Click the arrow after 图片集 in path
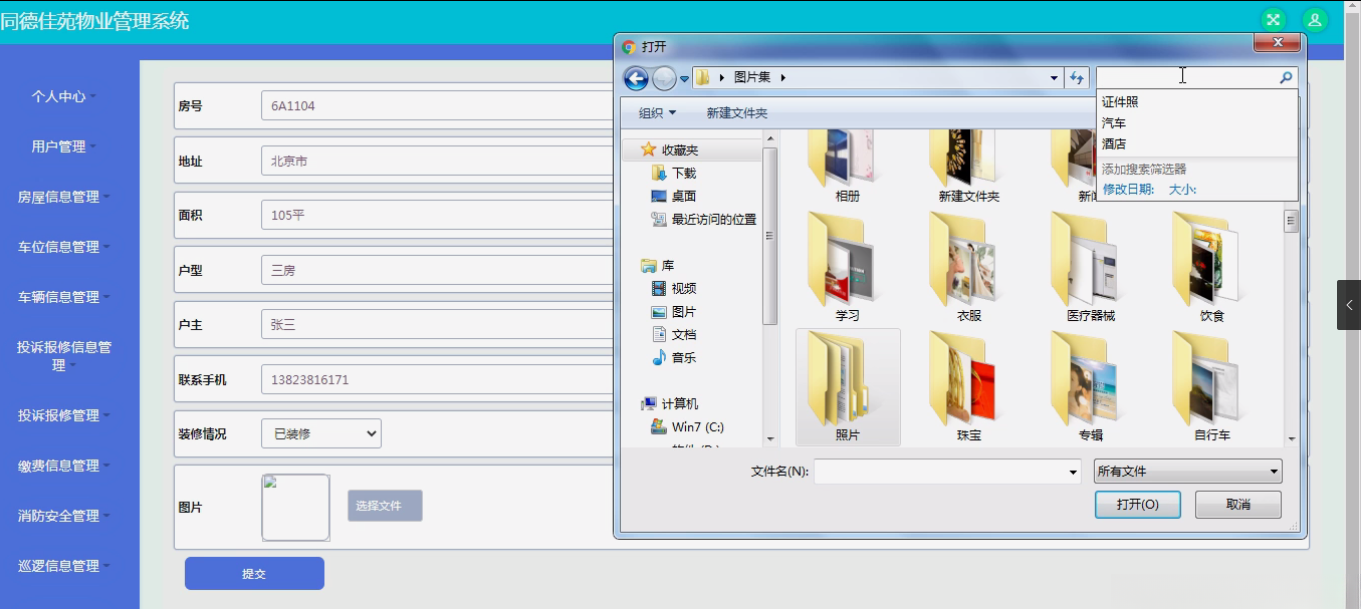Image resolution: width=1361 pixels, height=609 pixels. pyautogui.click(x=783, y=77)
